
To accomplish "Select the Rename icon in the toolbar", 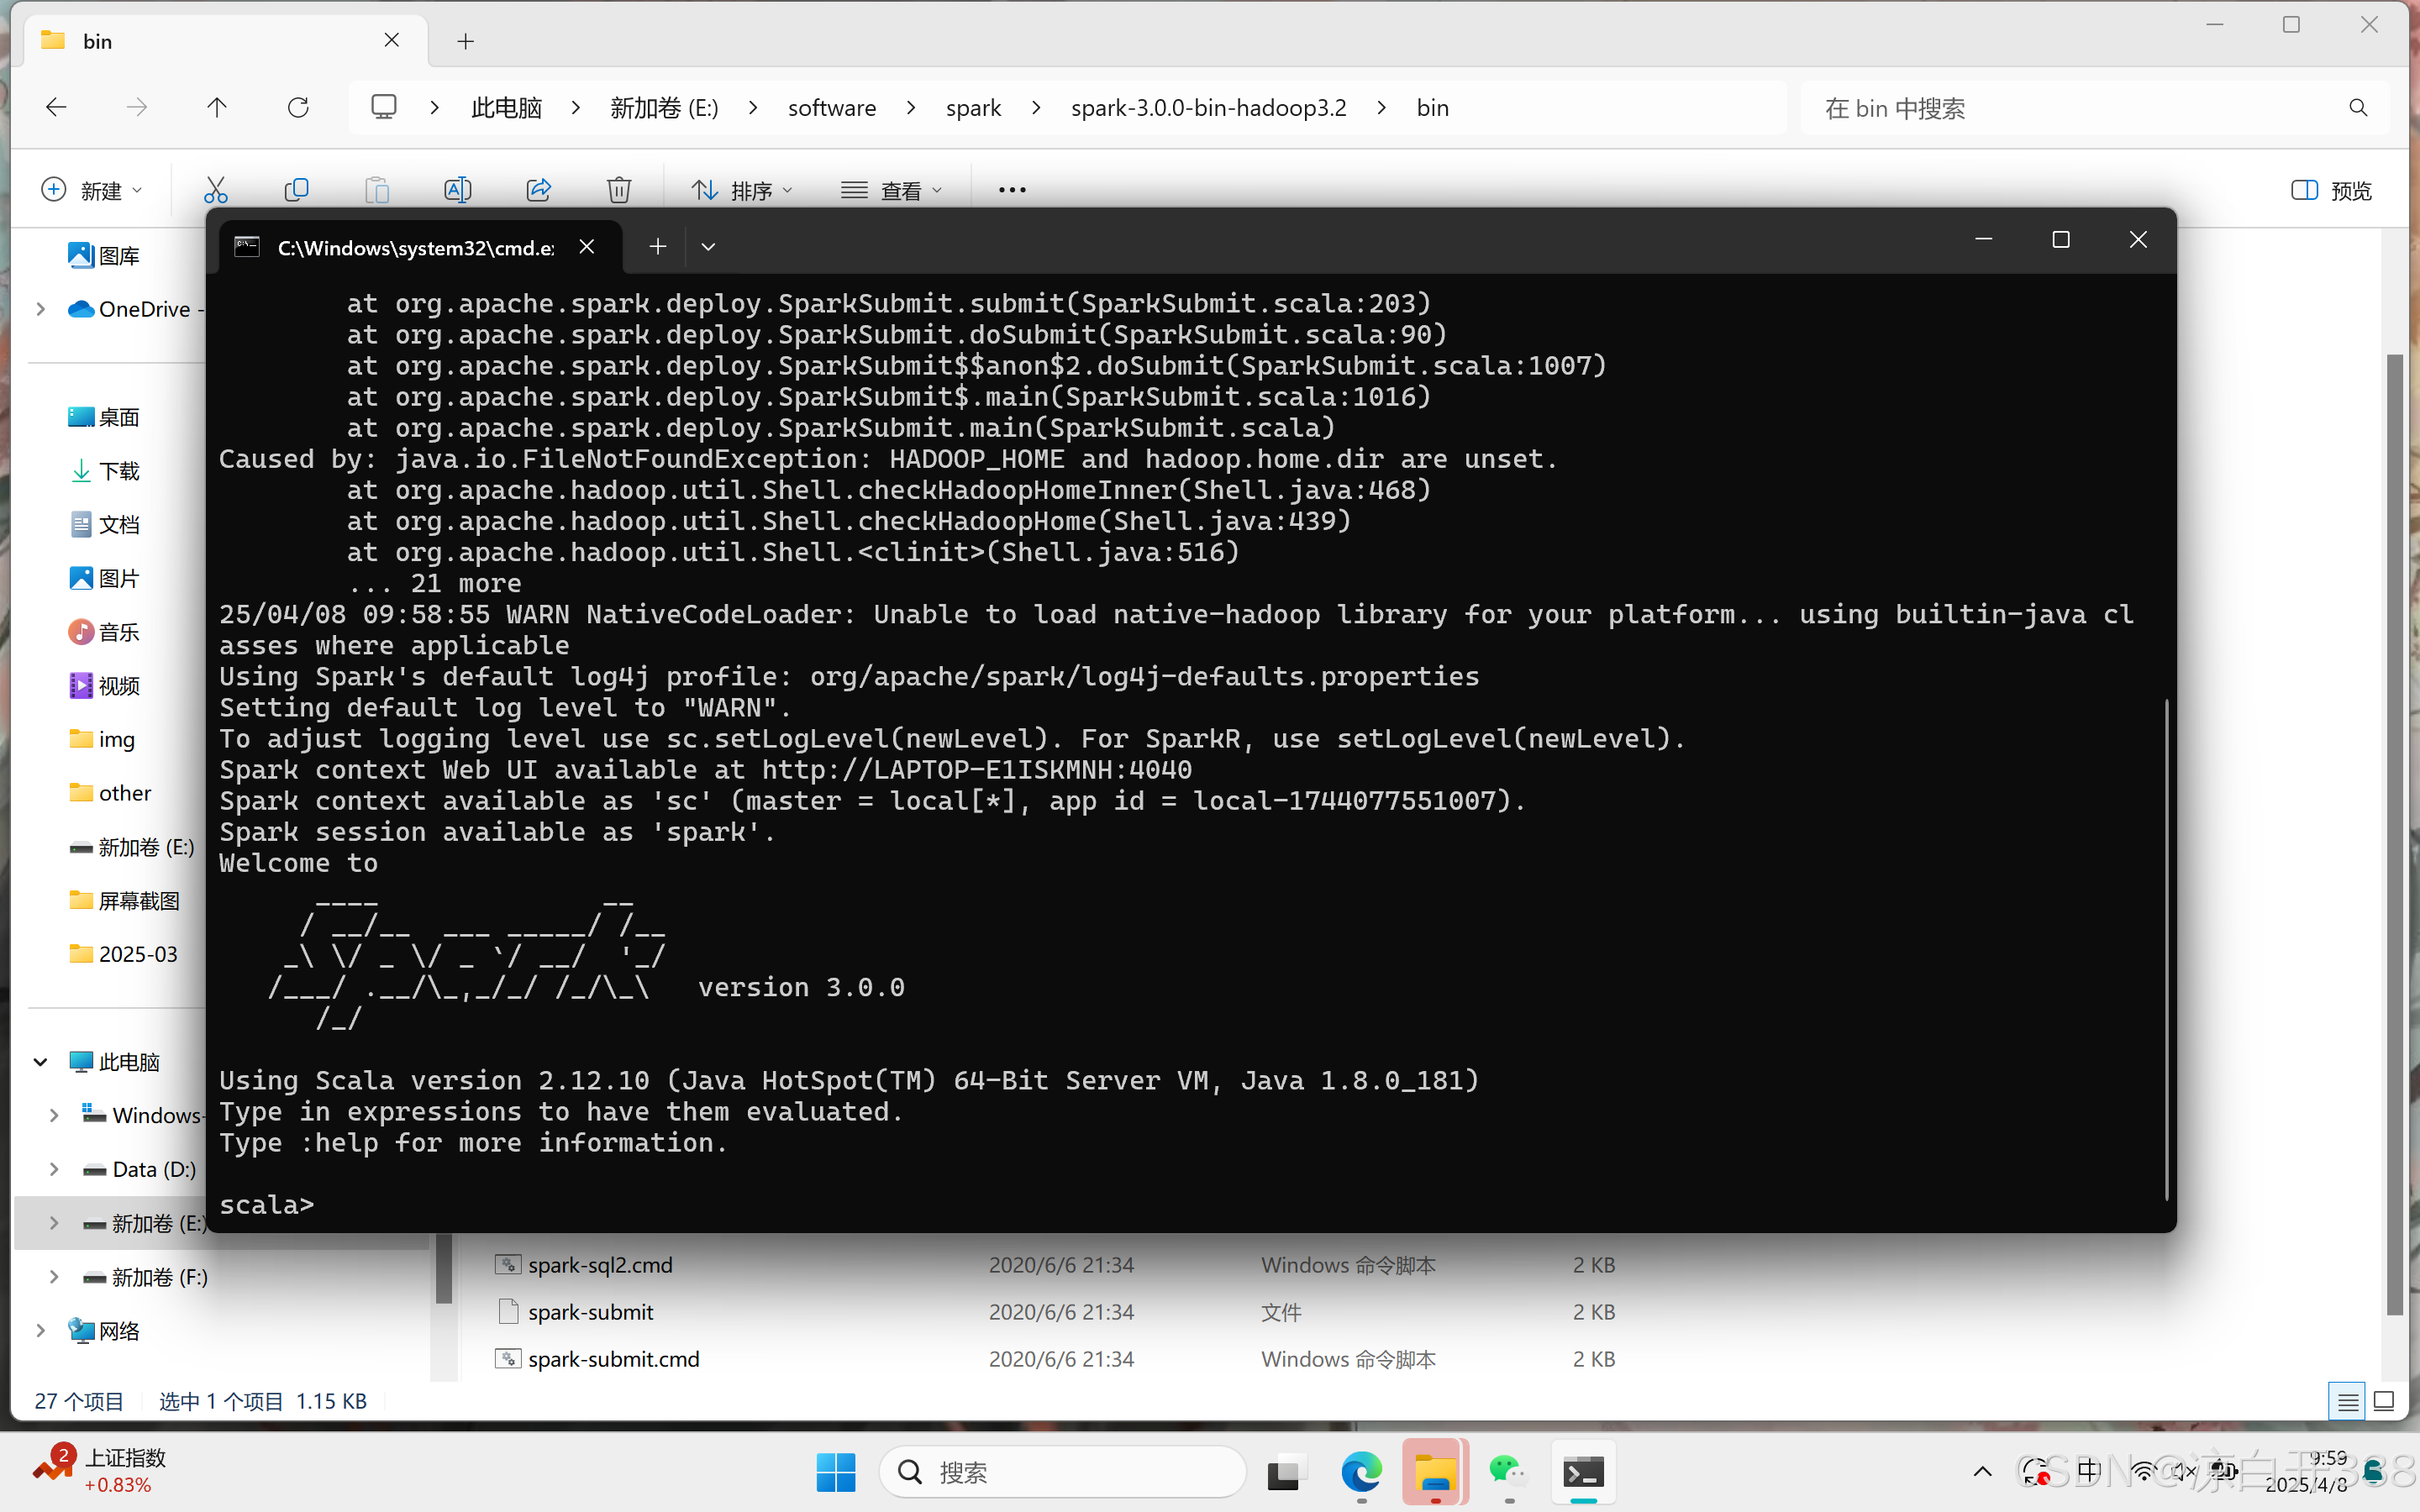I will click(457, 189).
